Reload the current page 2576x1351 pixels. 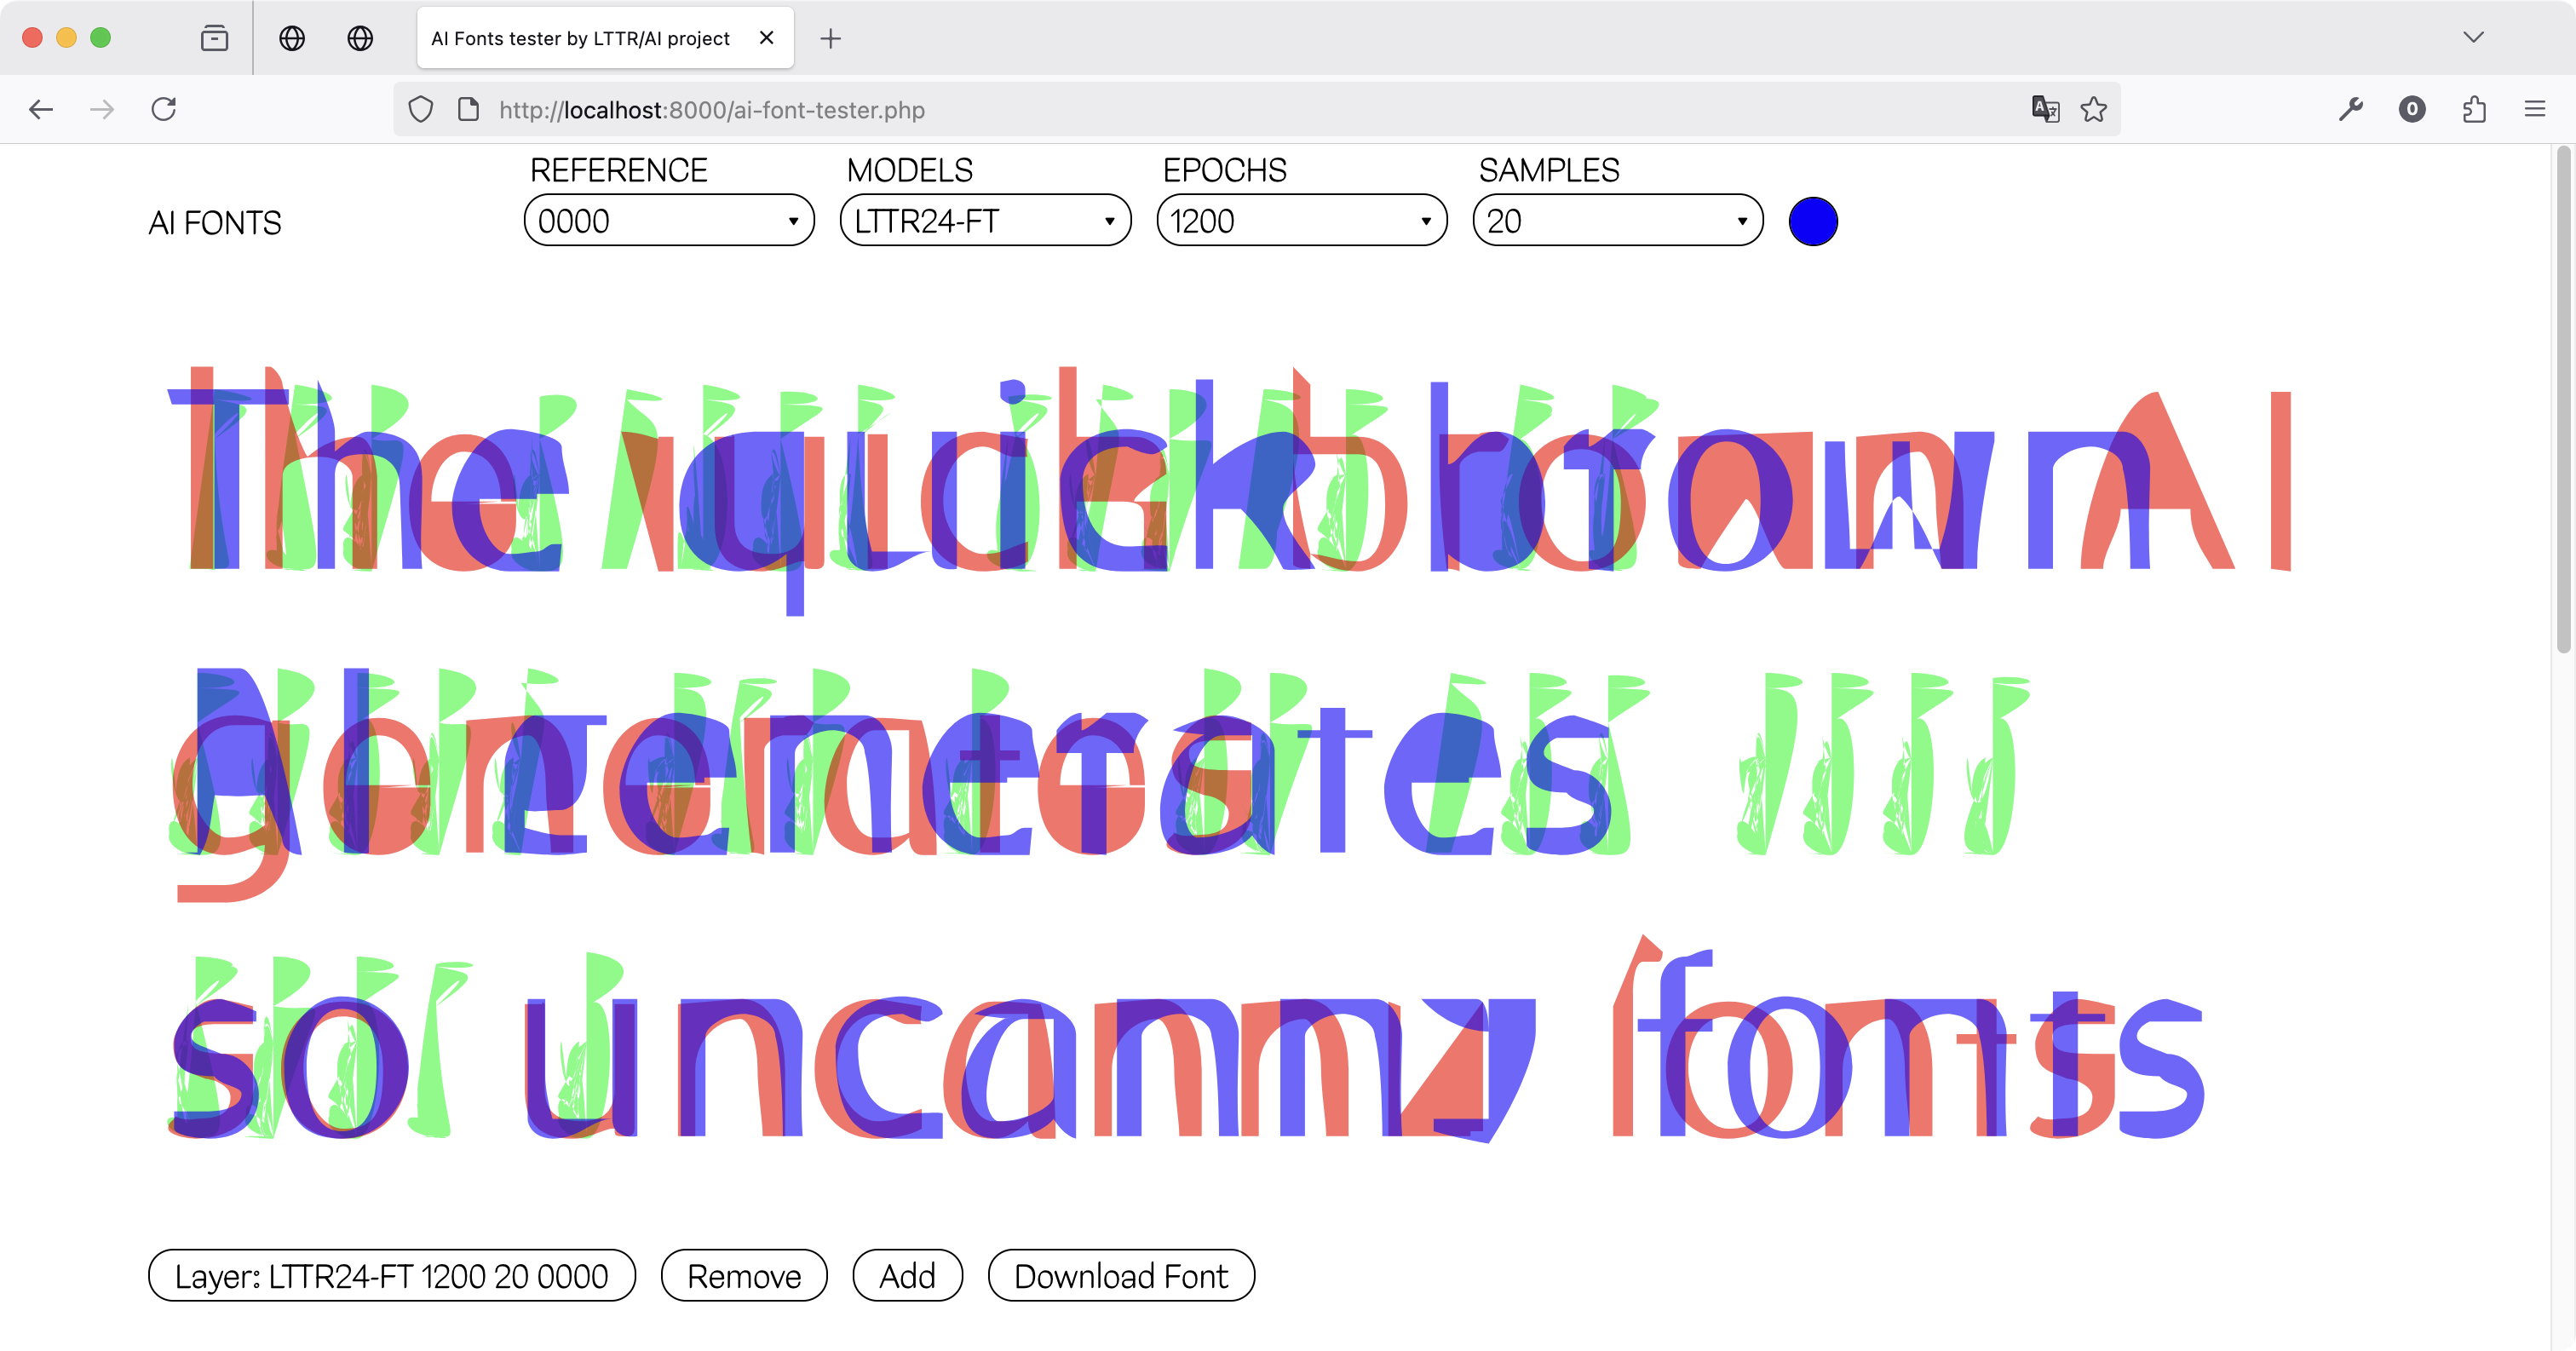point(164,109)
